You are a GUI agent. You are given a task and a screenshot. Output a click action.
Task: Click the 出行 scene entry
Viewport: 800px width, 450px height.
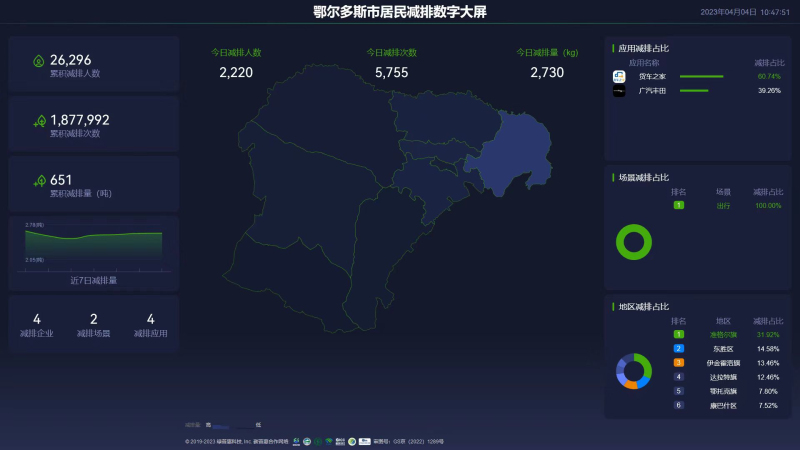(x=723, y=205)
